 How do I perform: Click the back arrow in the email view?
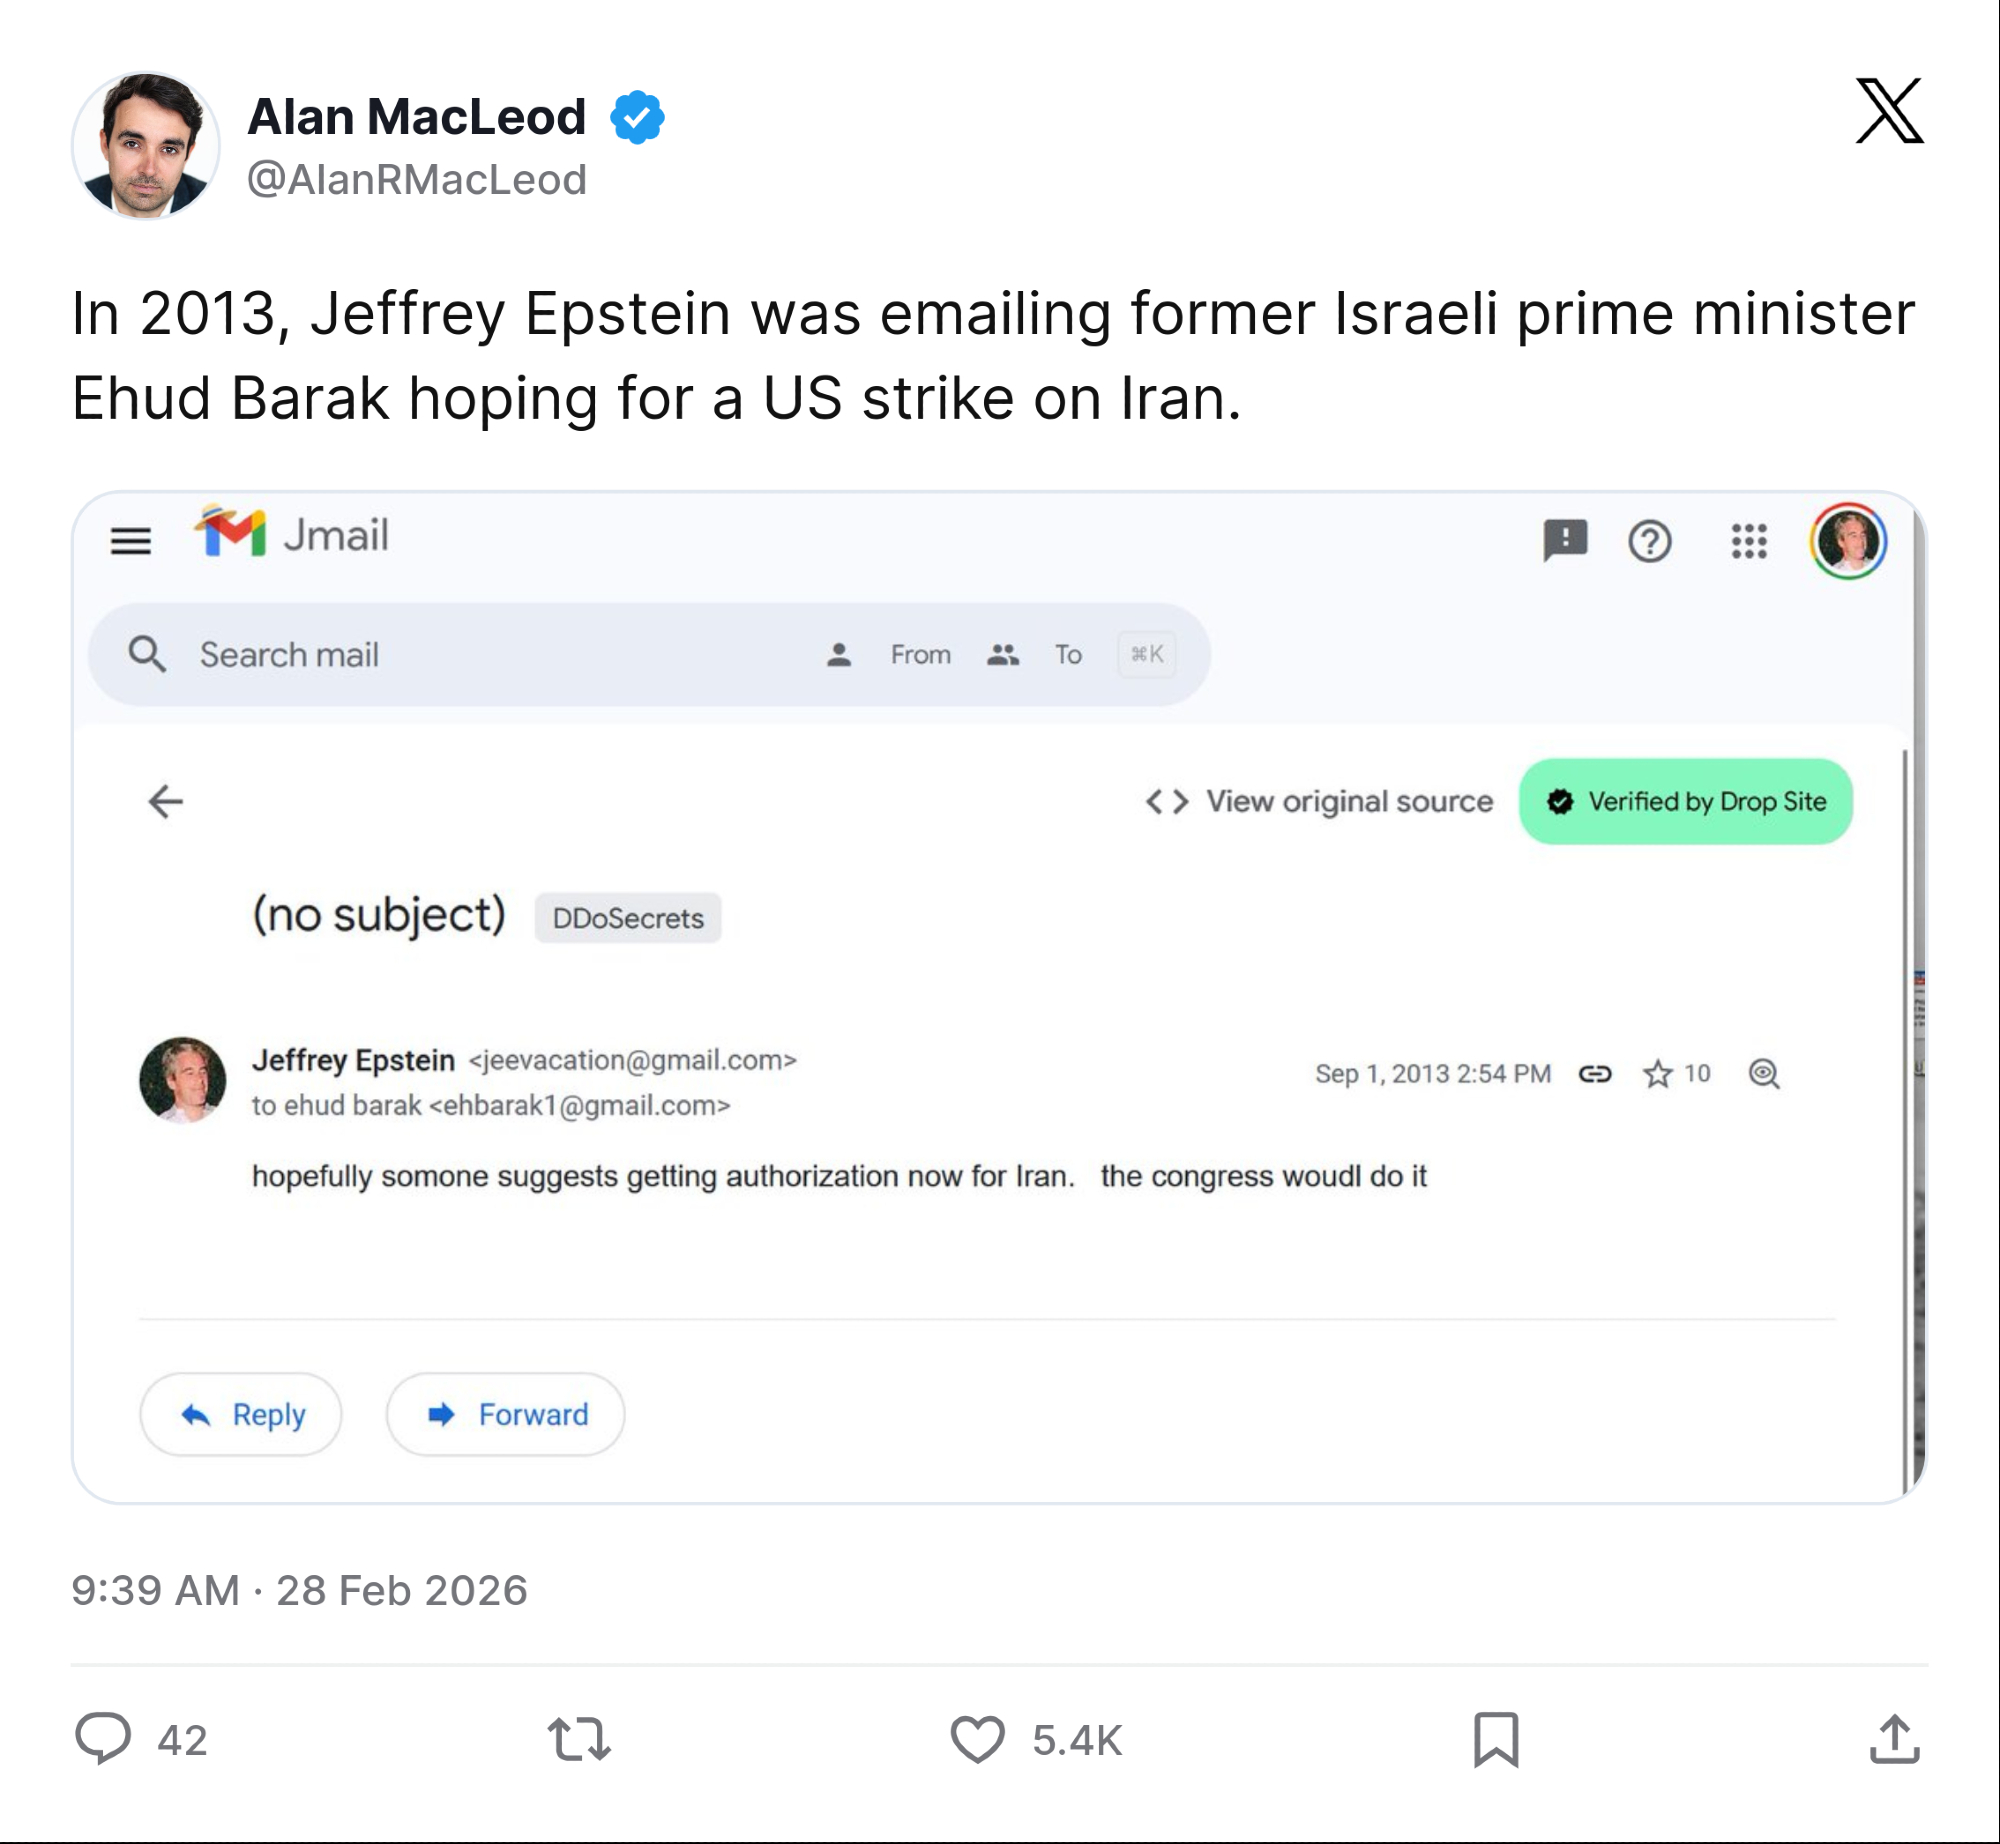(166, 801)
